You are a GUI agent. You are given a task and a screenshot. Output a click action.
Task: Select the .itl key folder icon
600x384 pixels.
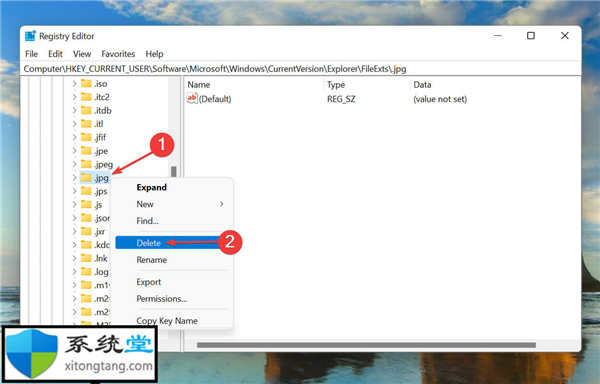(x=86, y=124)
